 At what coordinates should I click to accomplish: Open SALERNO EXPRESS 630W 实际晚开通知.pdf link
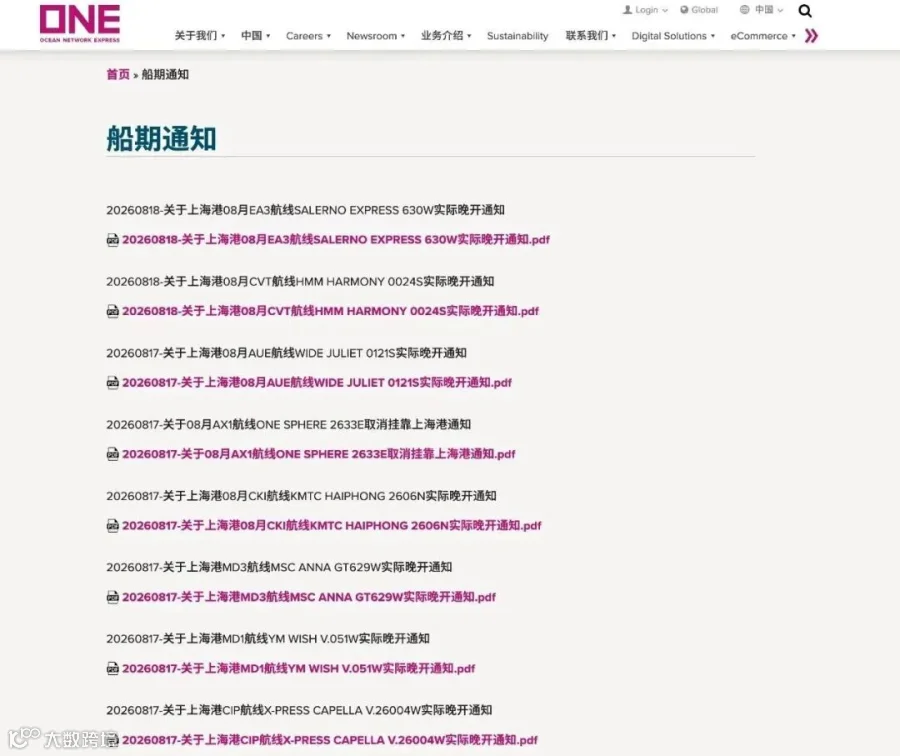336,239
